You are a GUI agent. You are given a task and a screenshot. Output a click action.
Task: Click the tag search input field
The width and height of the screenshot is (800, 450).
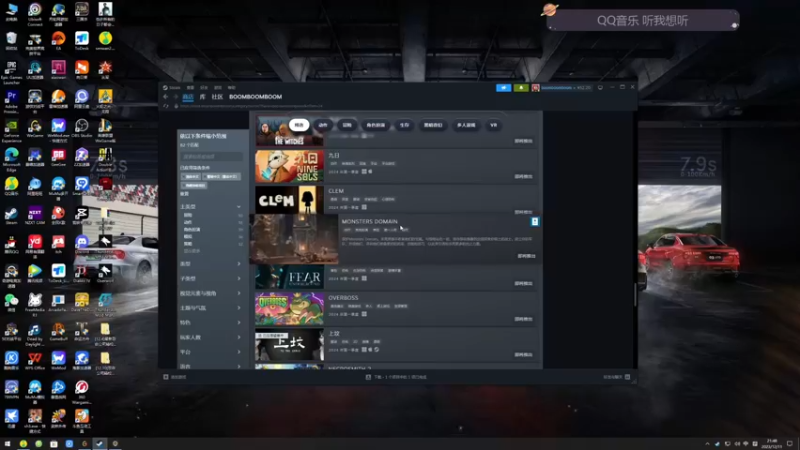point(211,157)
